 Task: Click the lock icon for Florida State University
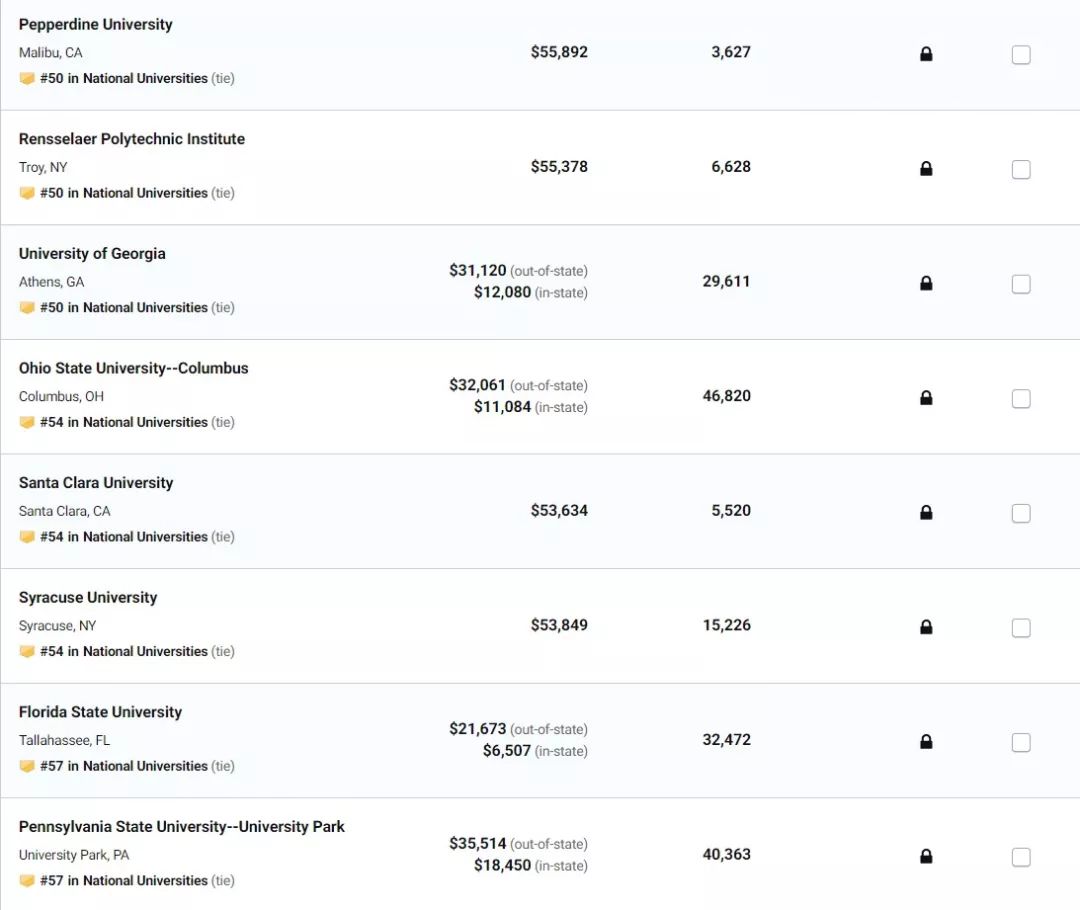(x=926, y=741)
